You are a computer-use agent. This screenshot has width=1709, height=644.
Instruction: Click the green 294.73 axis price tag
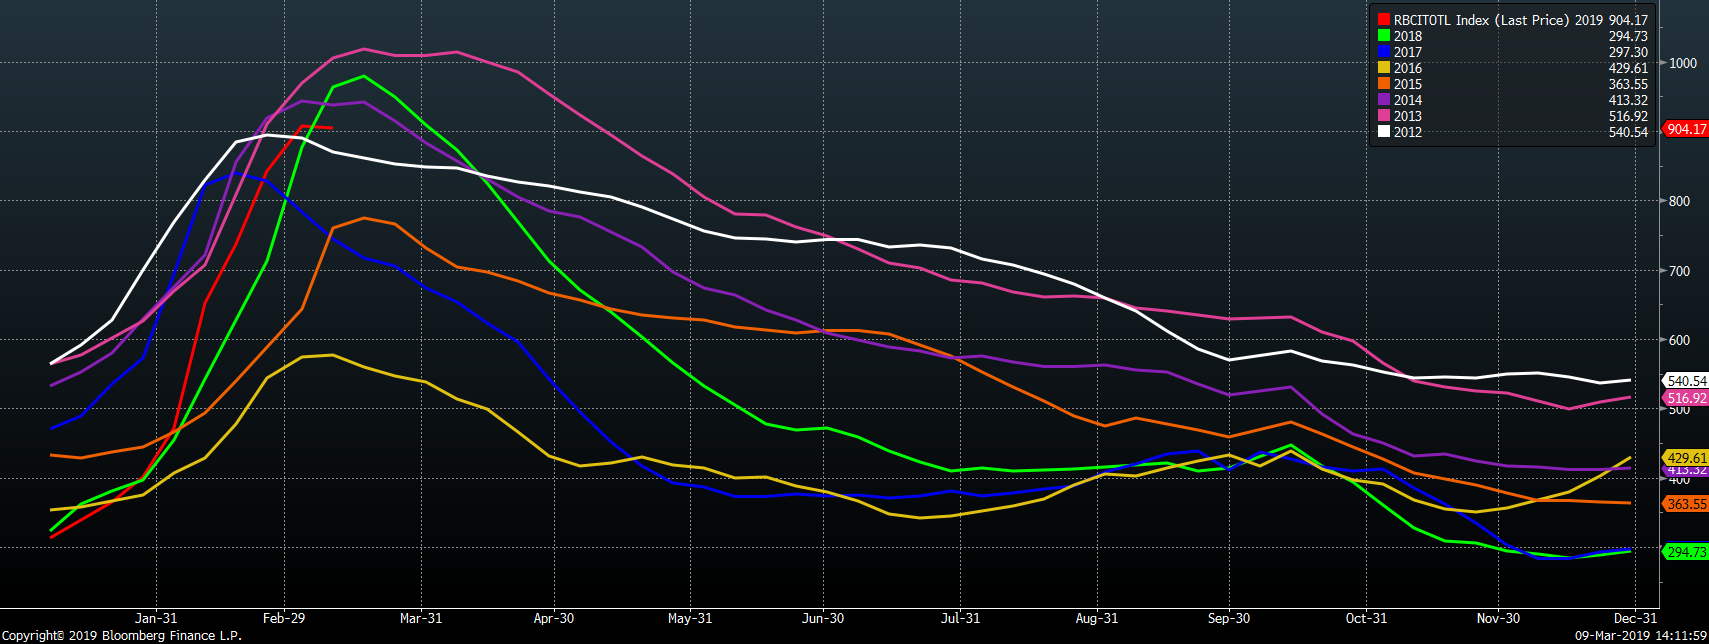[x=1686, y=552]
